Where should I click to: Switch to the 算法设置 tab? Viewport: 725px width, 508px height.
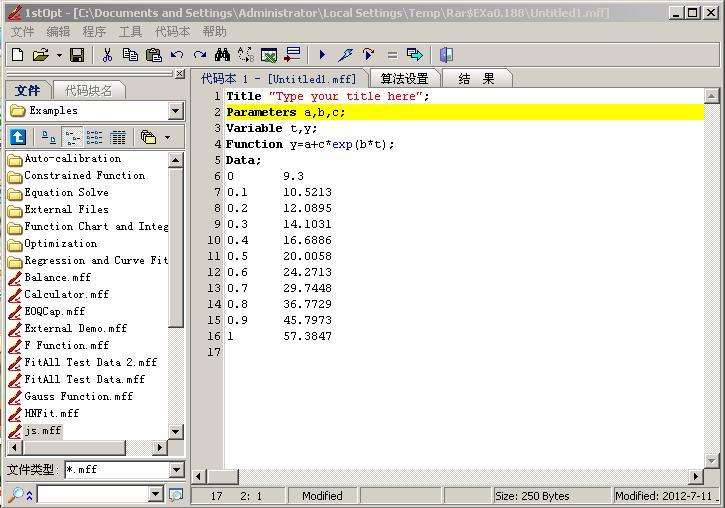[404, 79]
